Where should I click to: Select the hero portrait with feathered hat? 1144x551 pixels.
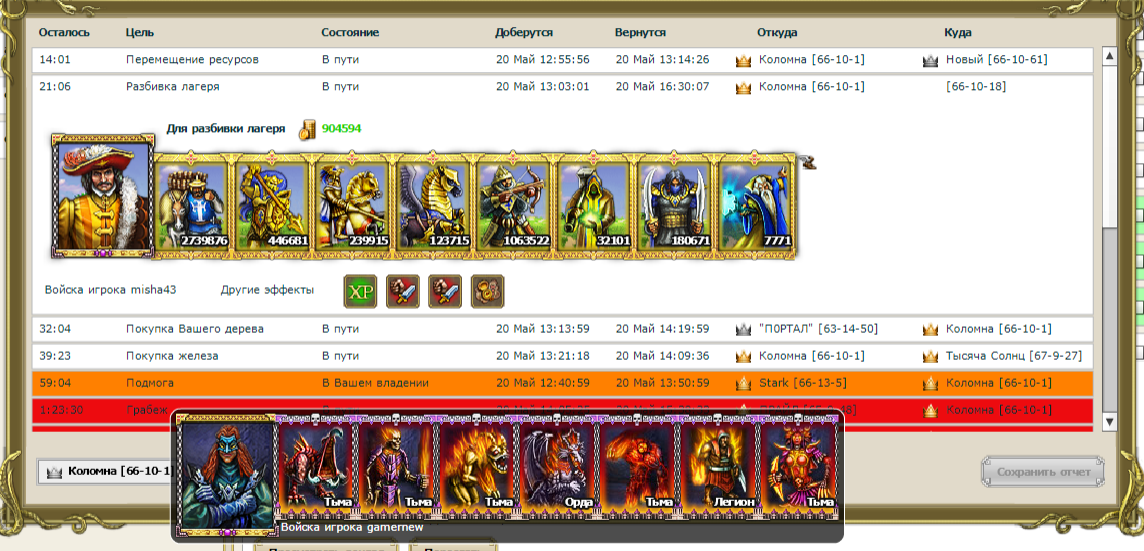pos(103,196)
